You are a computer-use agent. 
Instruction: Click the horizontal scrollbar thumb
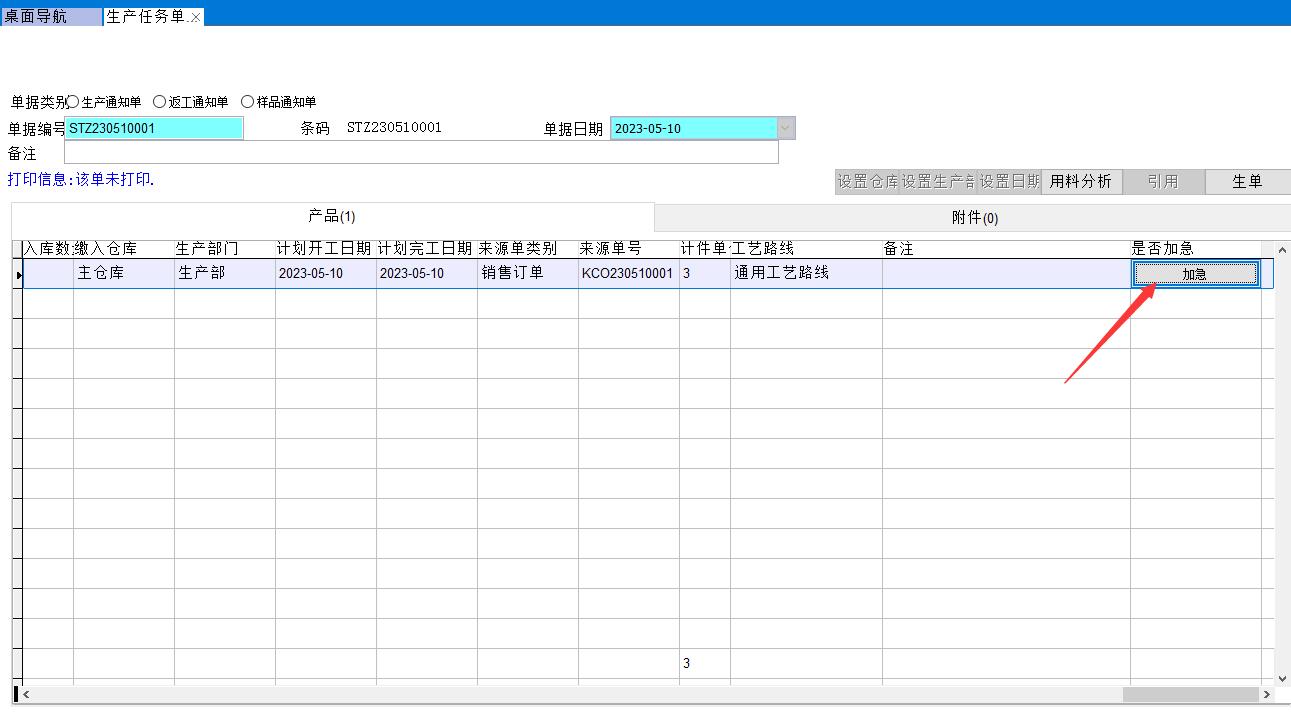pyautogui.click(x=1189, y=694)
